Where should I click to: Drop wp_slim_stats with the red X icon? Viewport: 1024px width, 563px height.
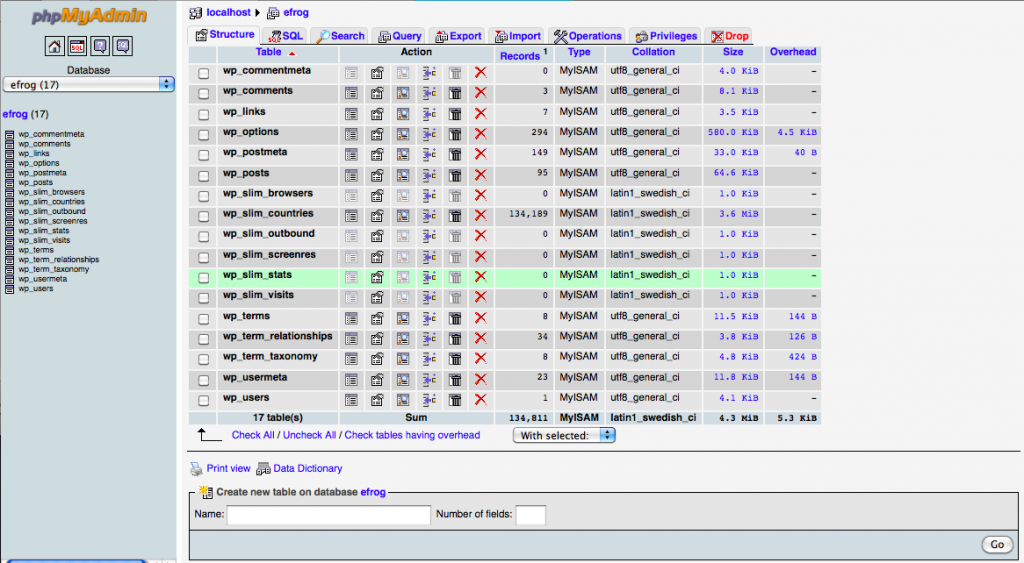click(481, 277)
